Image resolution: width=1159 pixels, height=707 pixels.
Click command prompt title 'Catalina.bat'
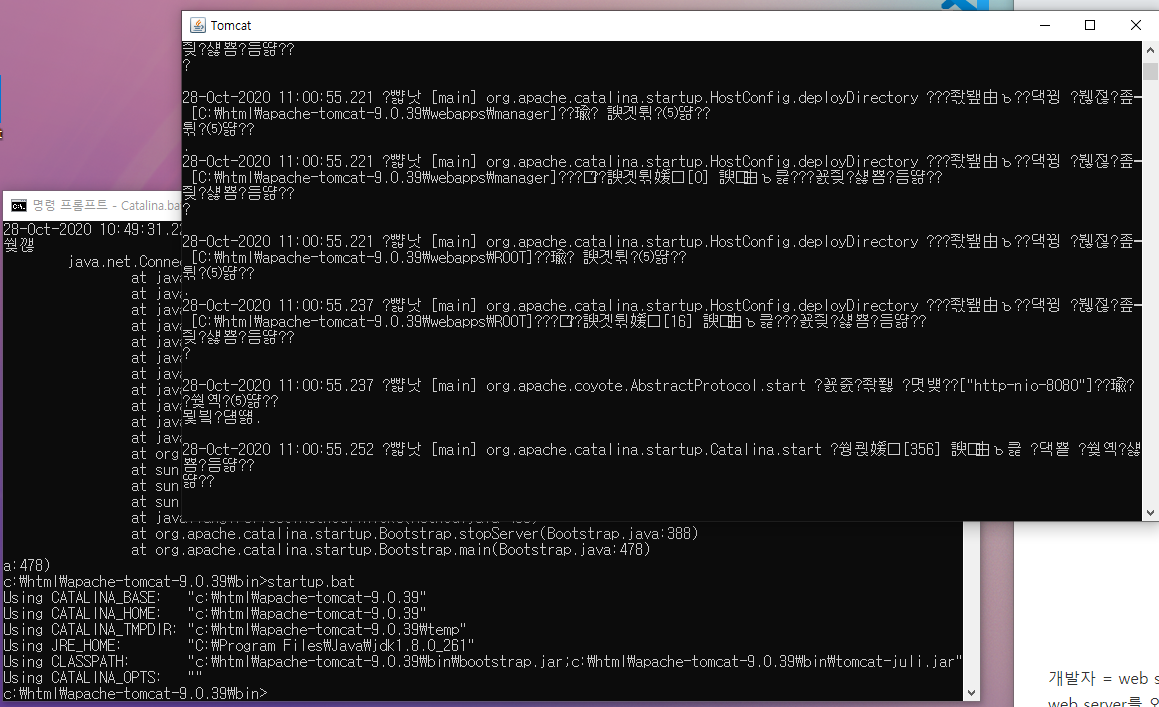coord(150,206)
